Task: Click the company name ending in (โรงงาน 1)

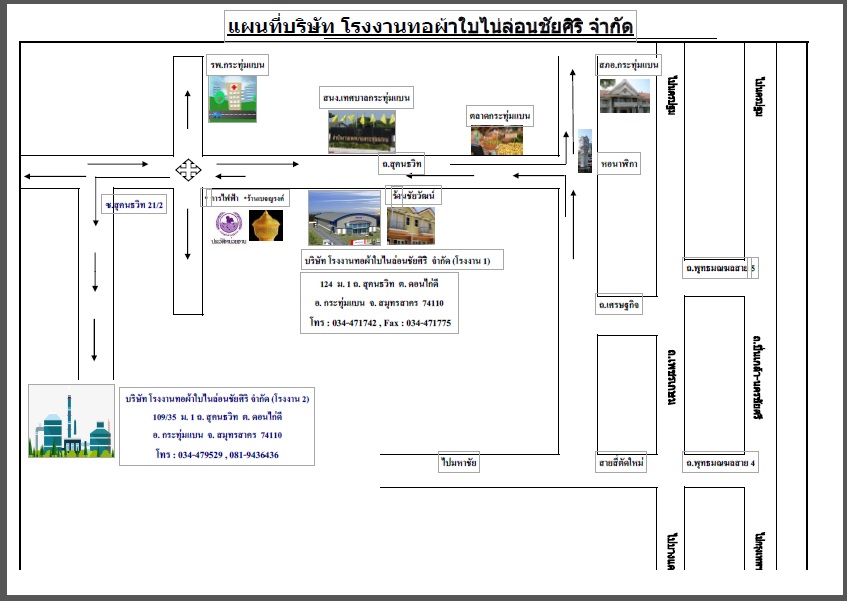Action: point(398,260)
